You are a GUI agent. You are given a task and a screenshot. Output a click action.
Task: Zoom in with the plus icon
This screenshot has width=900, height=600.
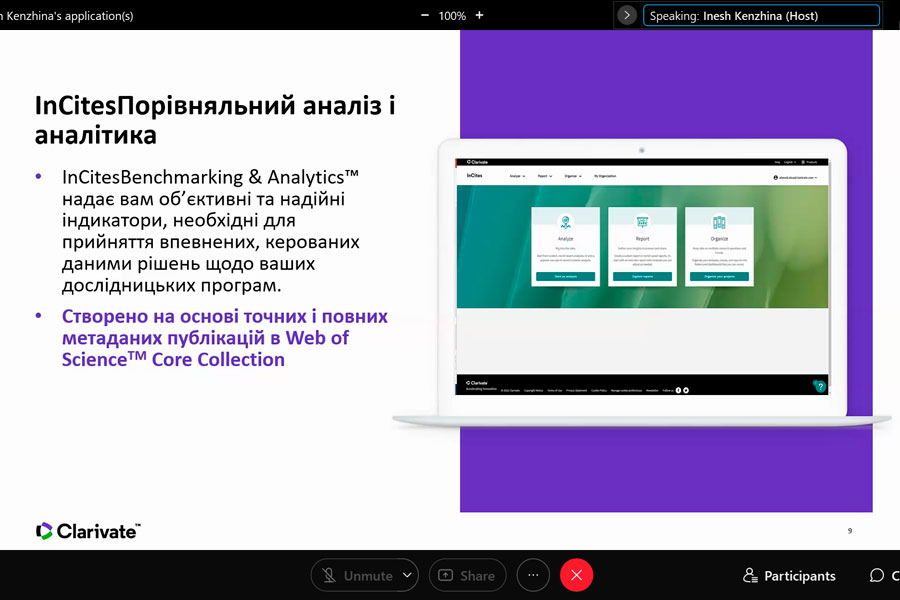click(480, 15)
